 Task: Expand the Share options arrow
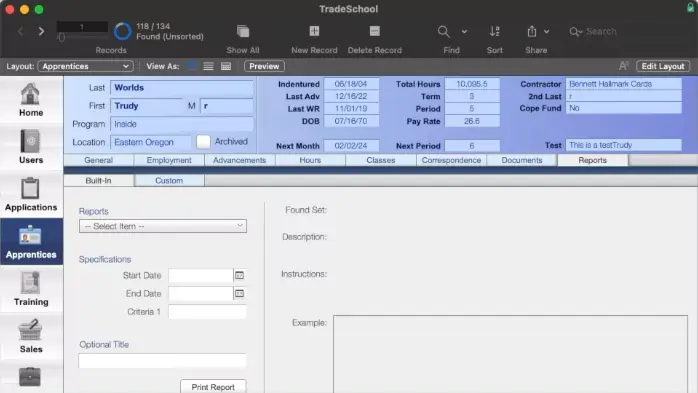pos(547,32)
